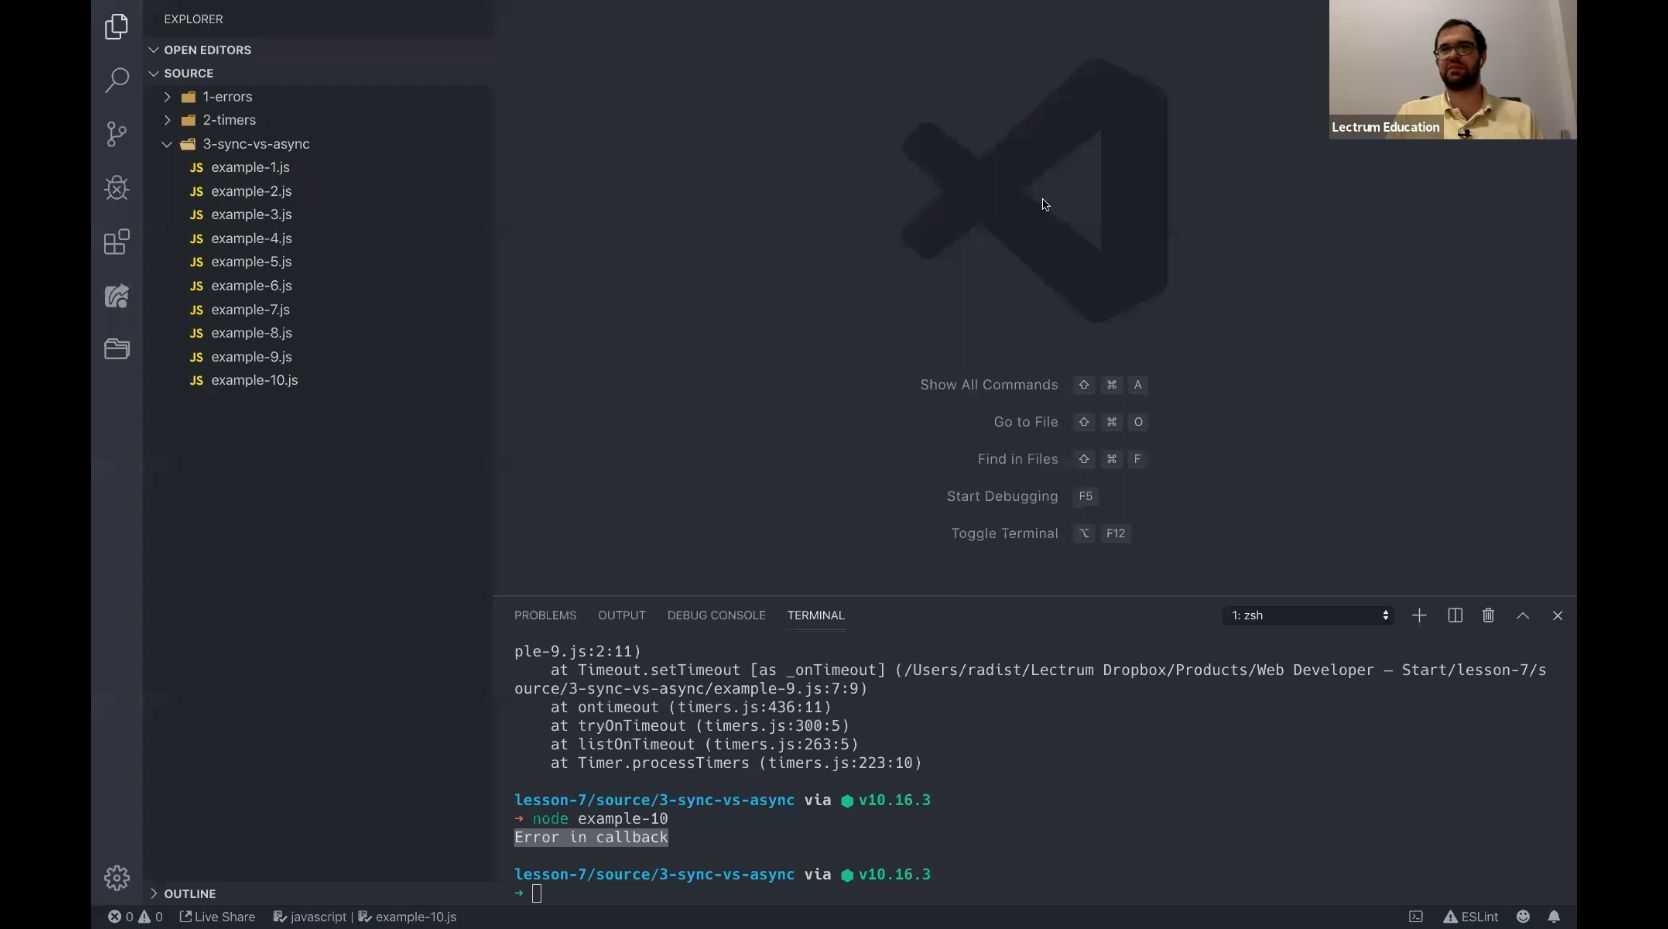This screenshot has height=929, width=1668.
Task: Switch to the Output tab
Action: [x=622, y=616]
